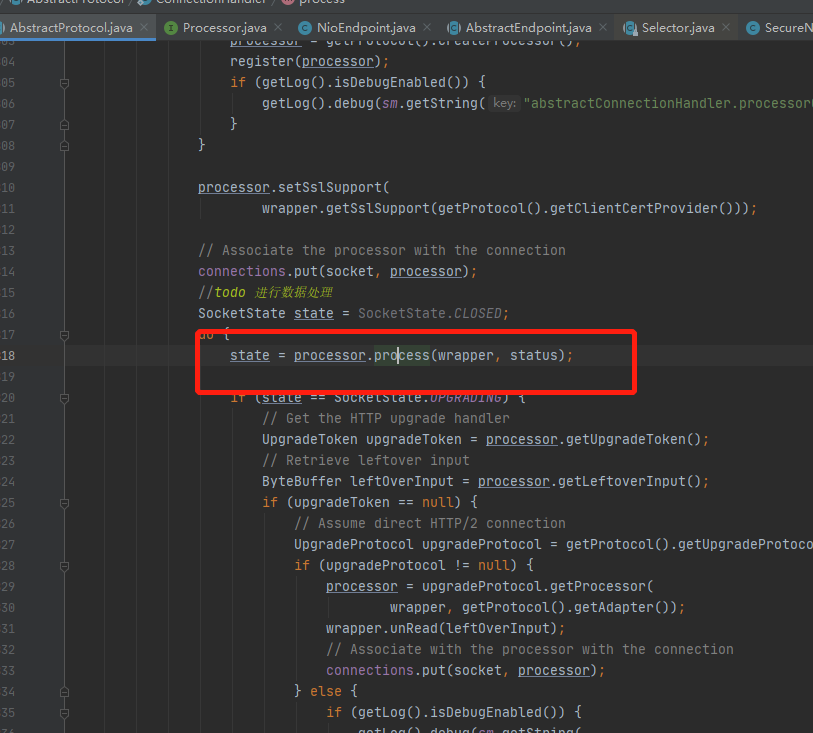Click register(processor) statement
The image size is (813, 733).
point(309,61)
